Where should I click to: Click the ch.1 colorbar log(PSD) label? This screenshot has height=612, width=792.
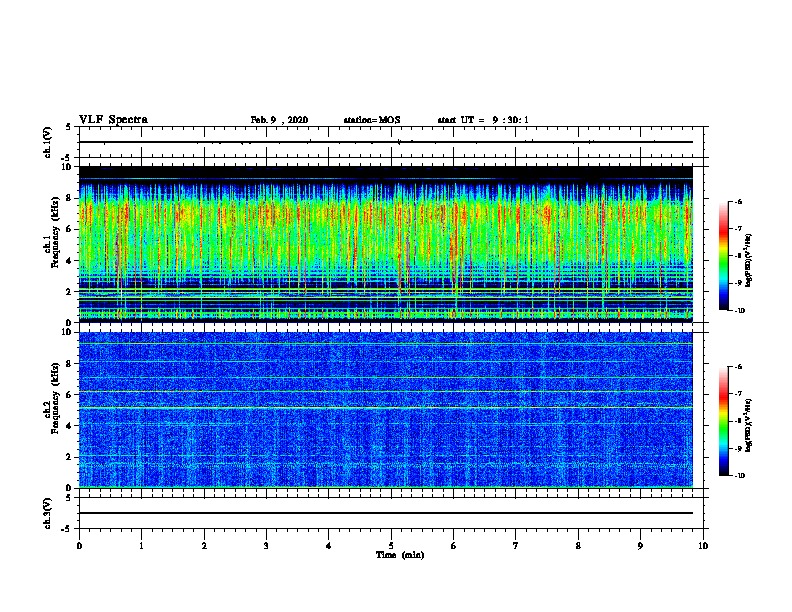click(x=749, y=260)
